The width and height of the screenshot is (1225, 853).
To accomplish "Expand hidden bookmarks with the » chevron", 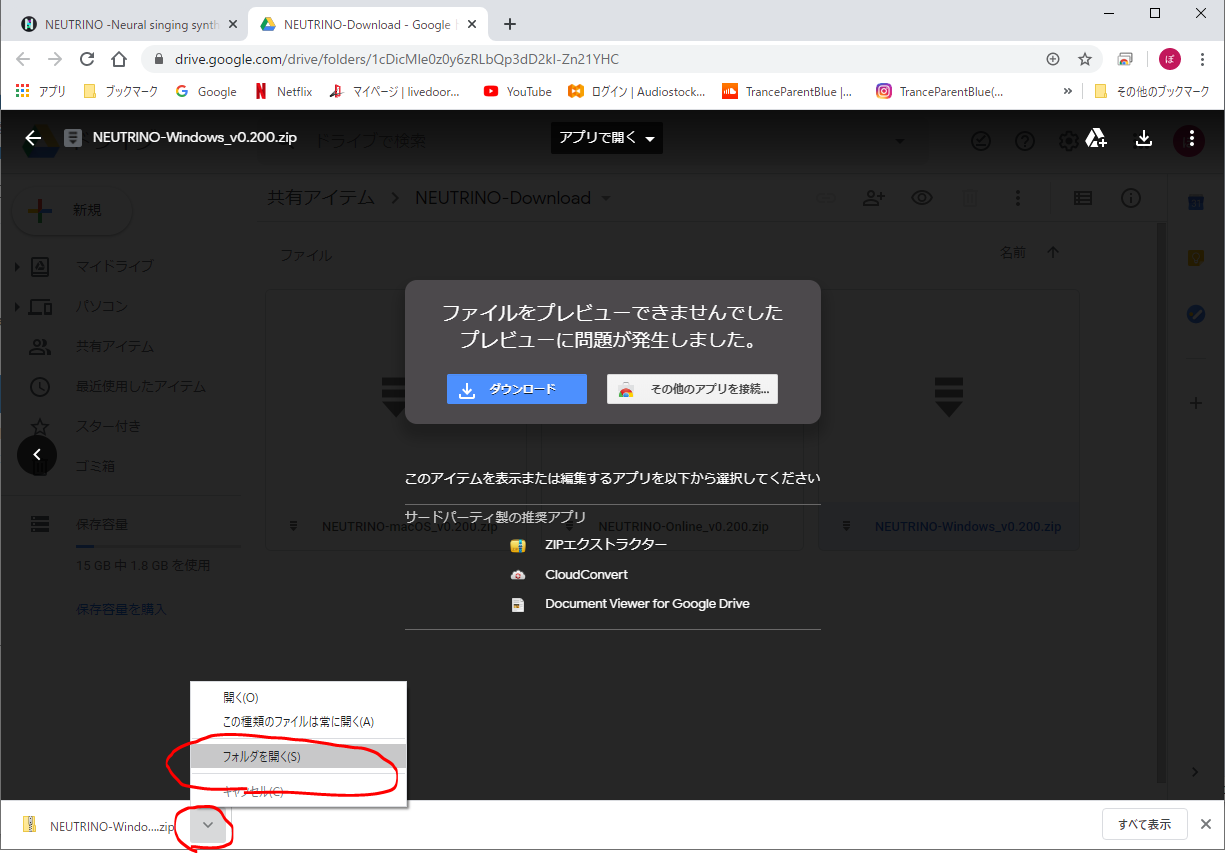I will [1067, 91].
